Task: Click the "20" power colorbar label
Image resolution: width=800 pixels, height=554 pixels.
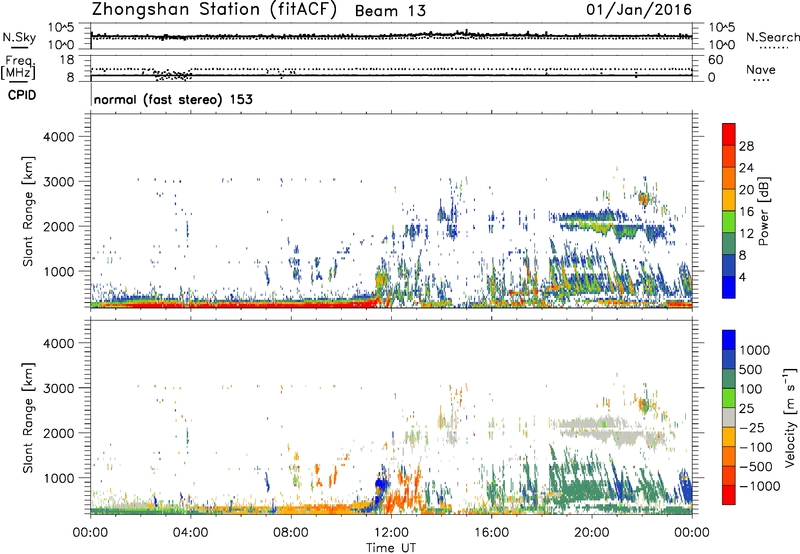Action: (746, 190)
